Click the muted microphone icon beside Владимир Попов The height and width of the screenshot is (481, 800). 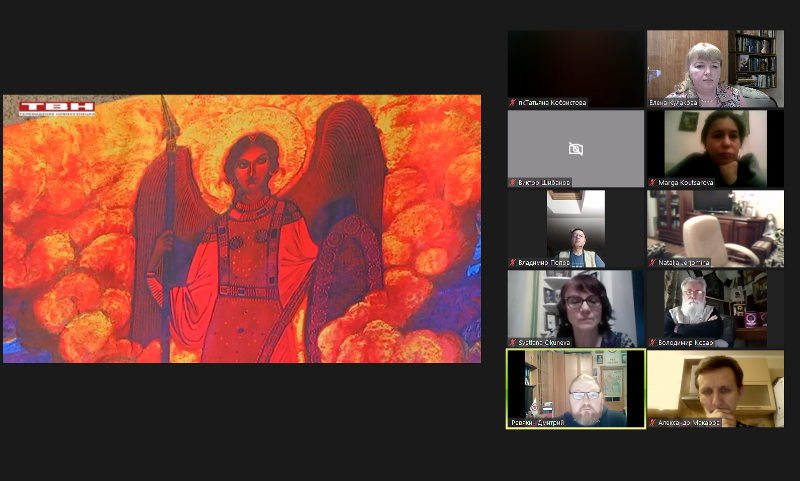[513, 262]
